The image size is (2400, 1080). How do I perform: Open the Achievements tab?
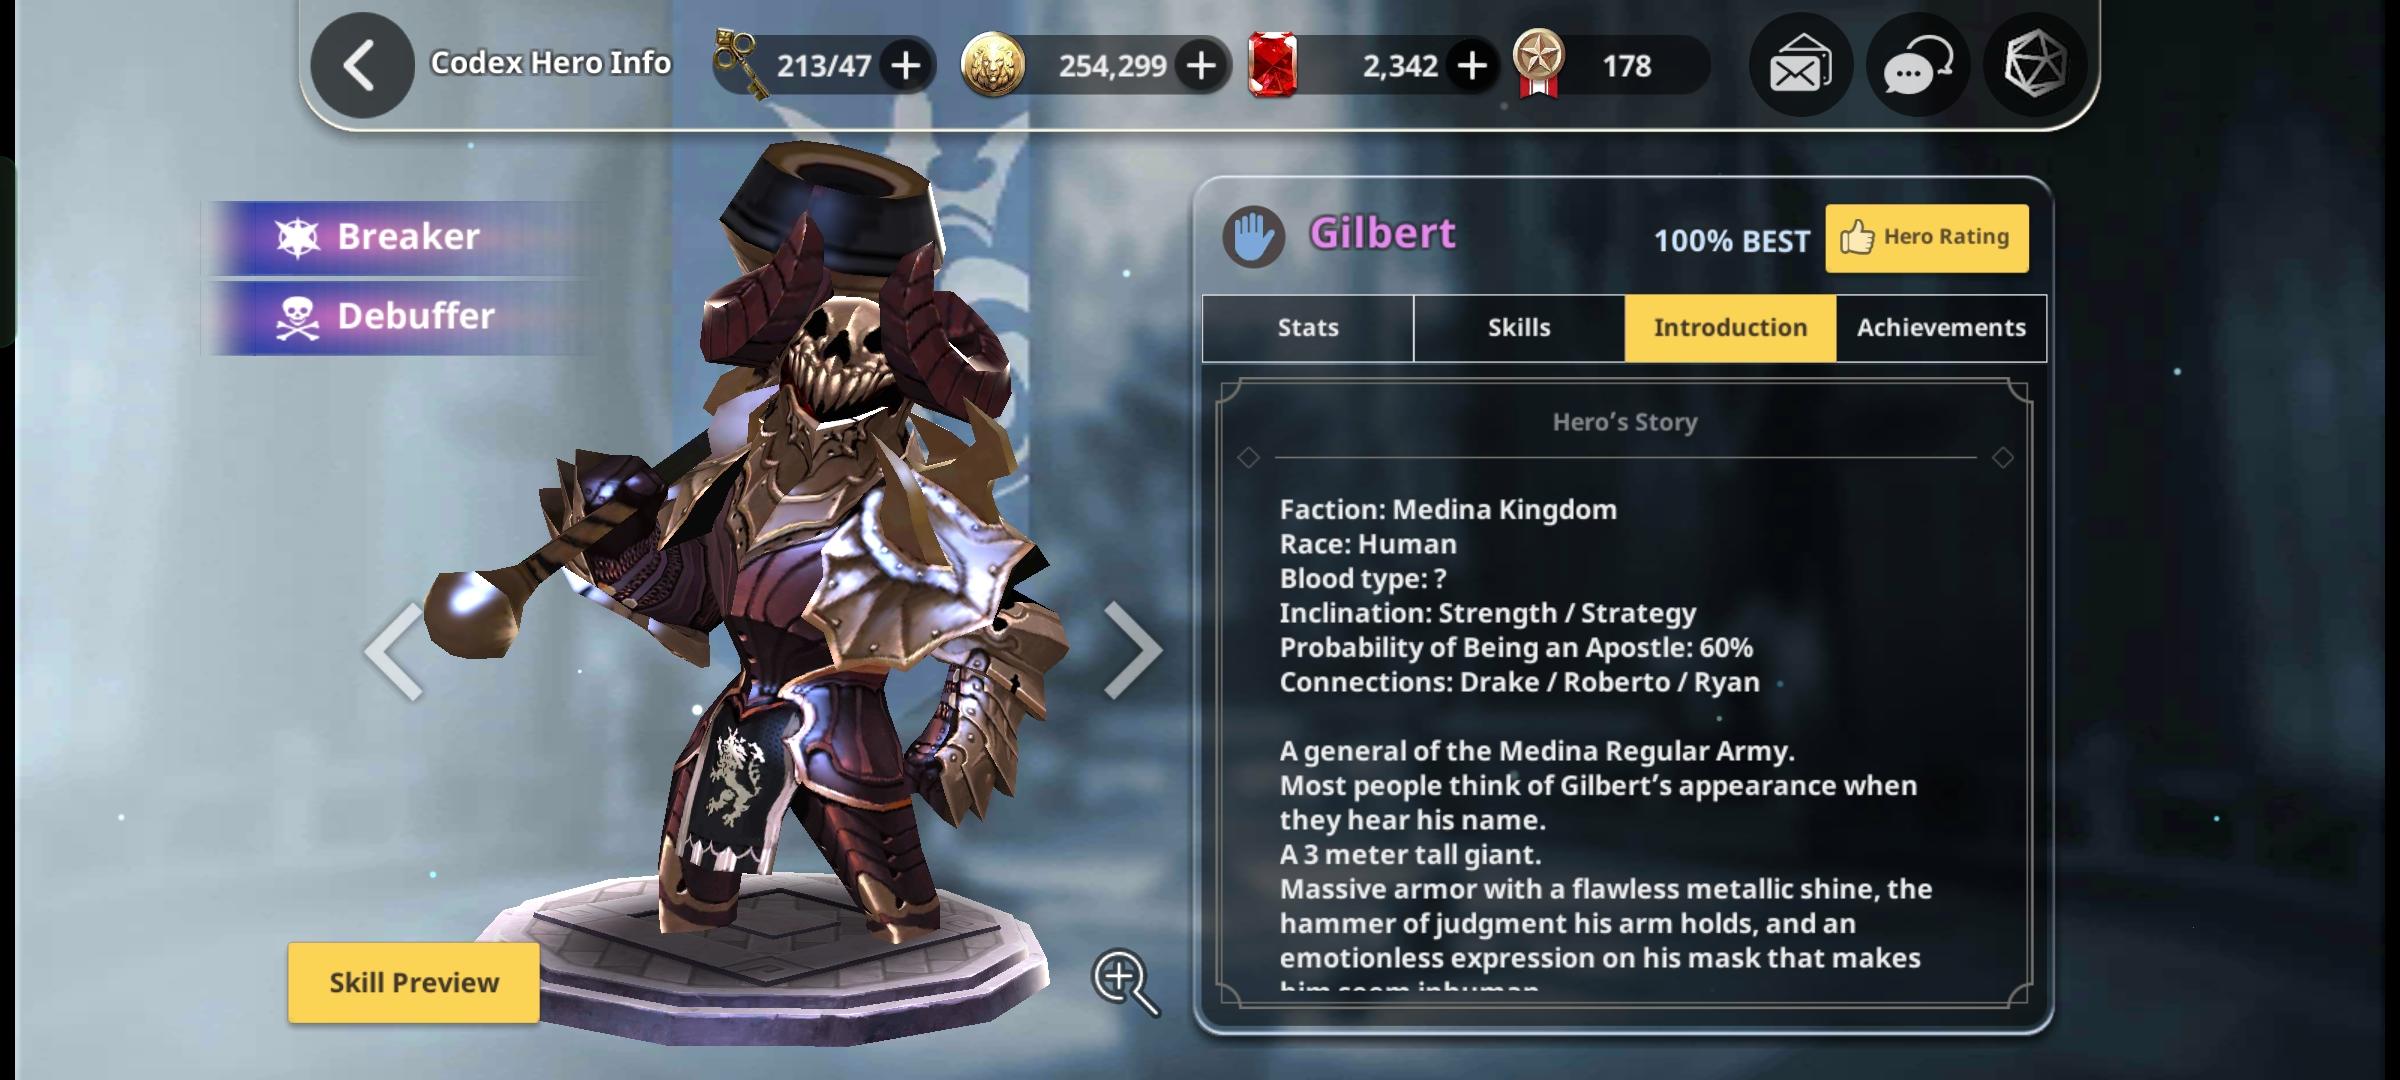[x=1941, y=328]
